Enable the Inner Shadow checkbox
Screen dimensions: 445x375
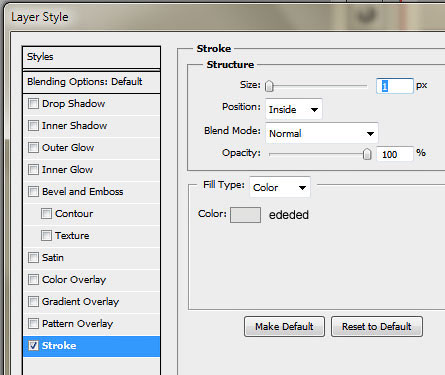click(33, 125)
